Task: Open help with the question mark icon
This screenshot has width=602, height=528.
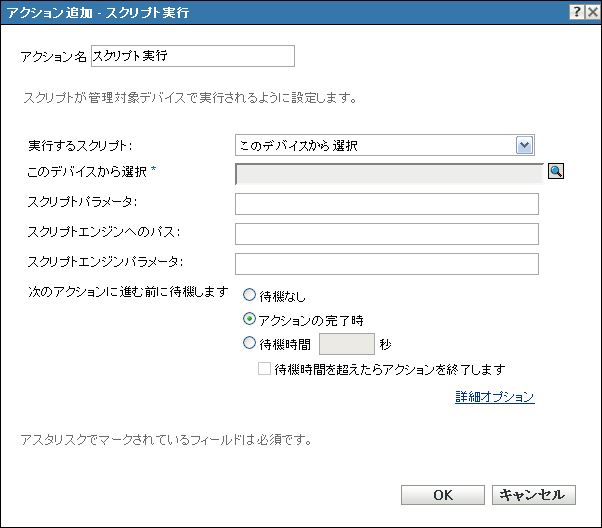Action: (x=577, y=12)
